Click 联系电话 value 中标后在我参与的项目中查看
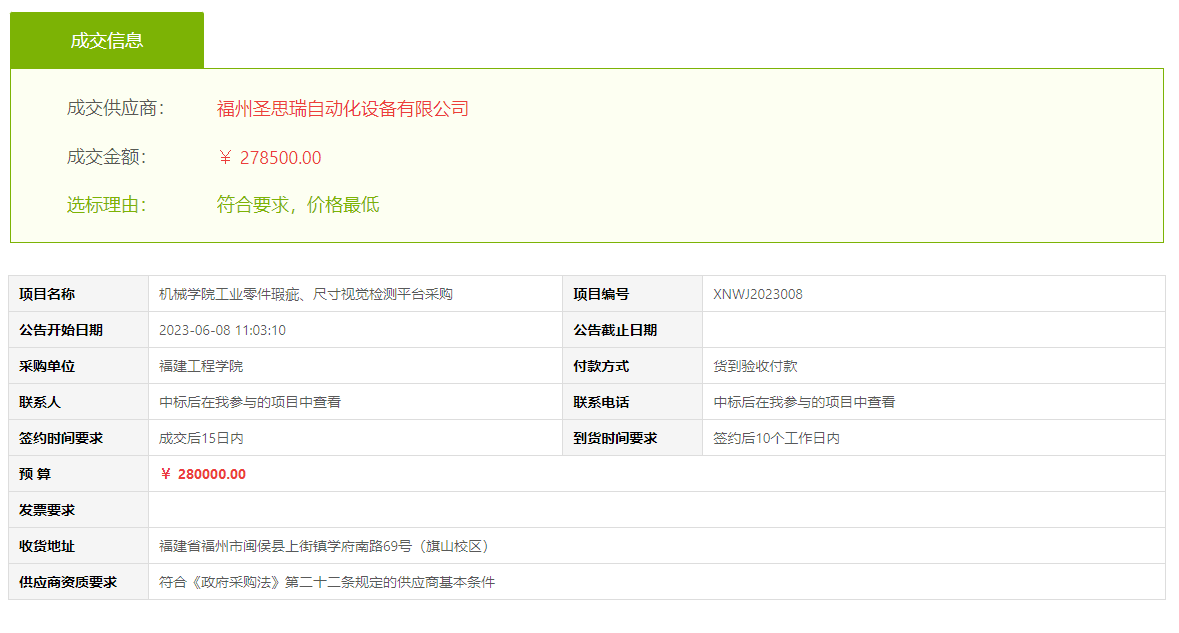This screenshot has width=1179, height=633. pos(804,402)
